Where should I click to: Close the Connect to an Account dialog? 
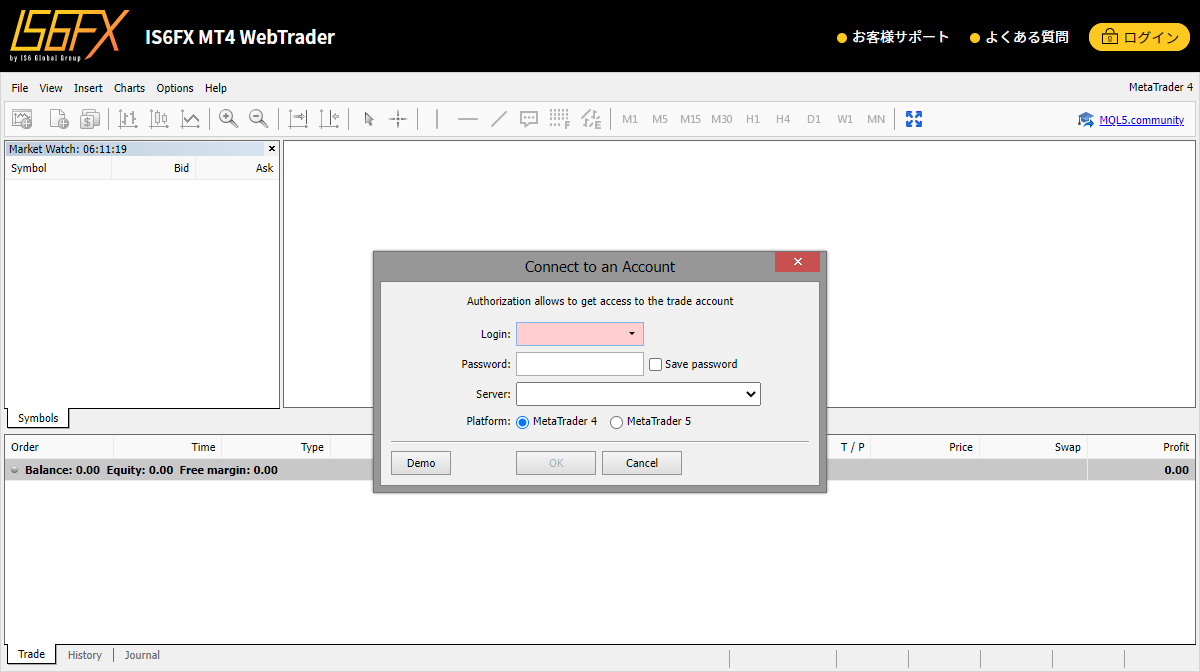[x=797, y=262]
